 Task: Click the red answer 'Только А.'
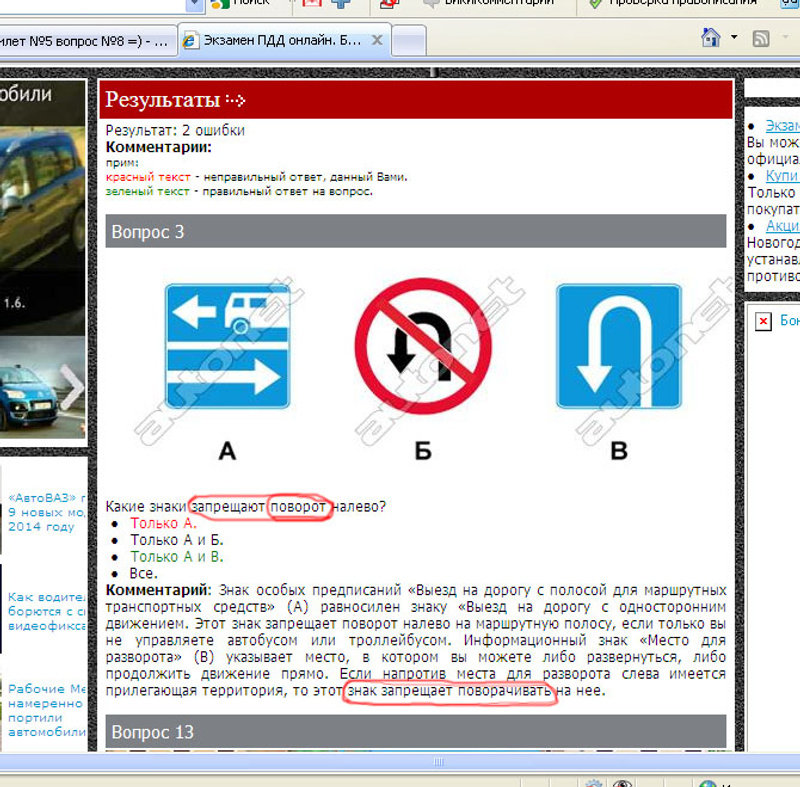163,523
